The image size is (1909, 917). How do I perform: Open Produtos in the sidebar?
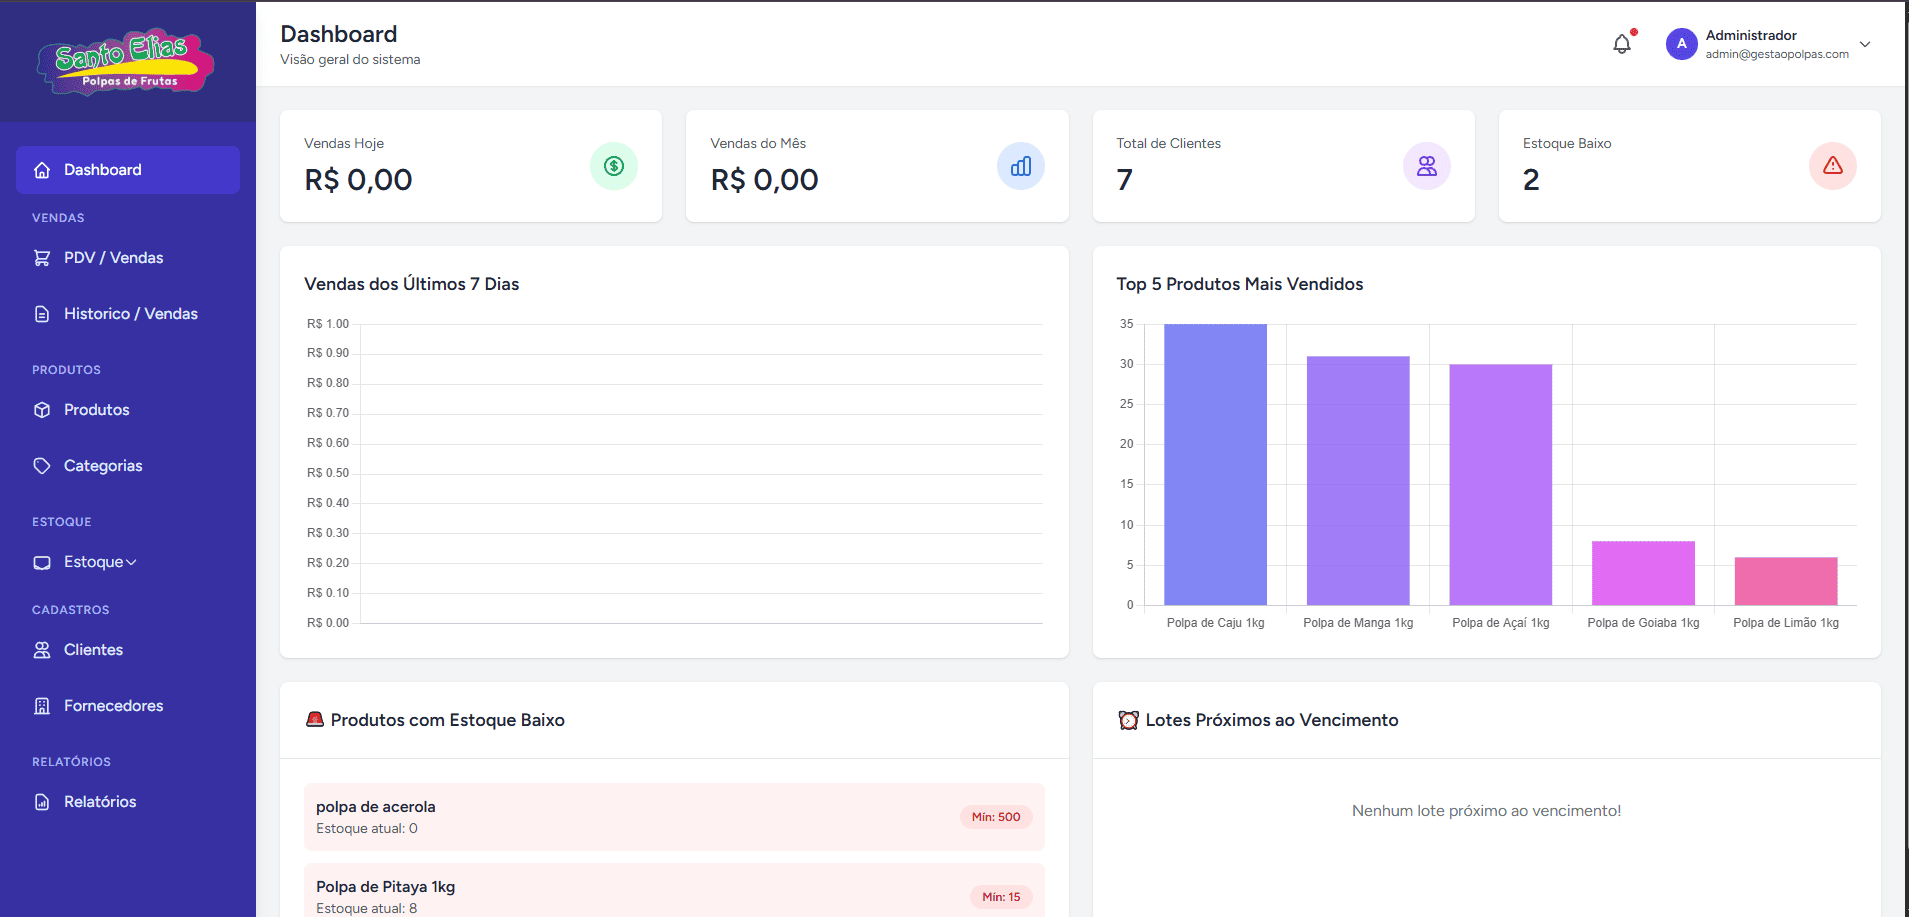pos(96,410)
